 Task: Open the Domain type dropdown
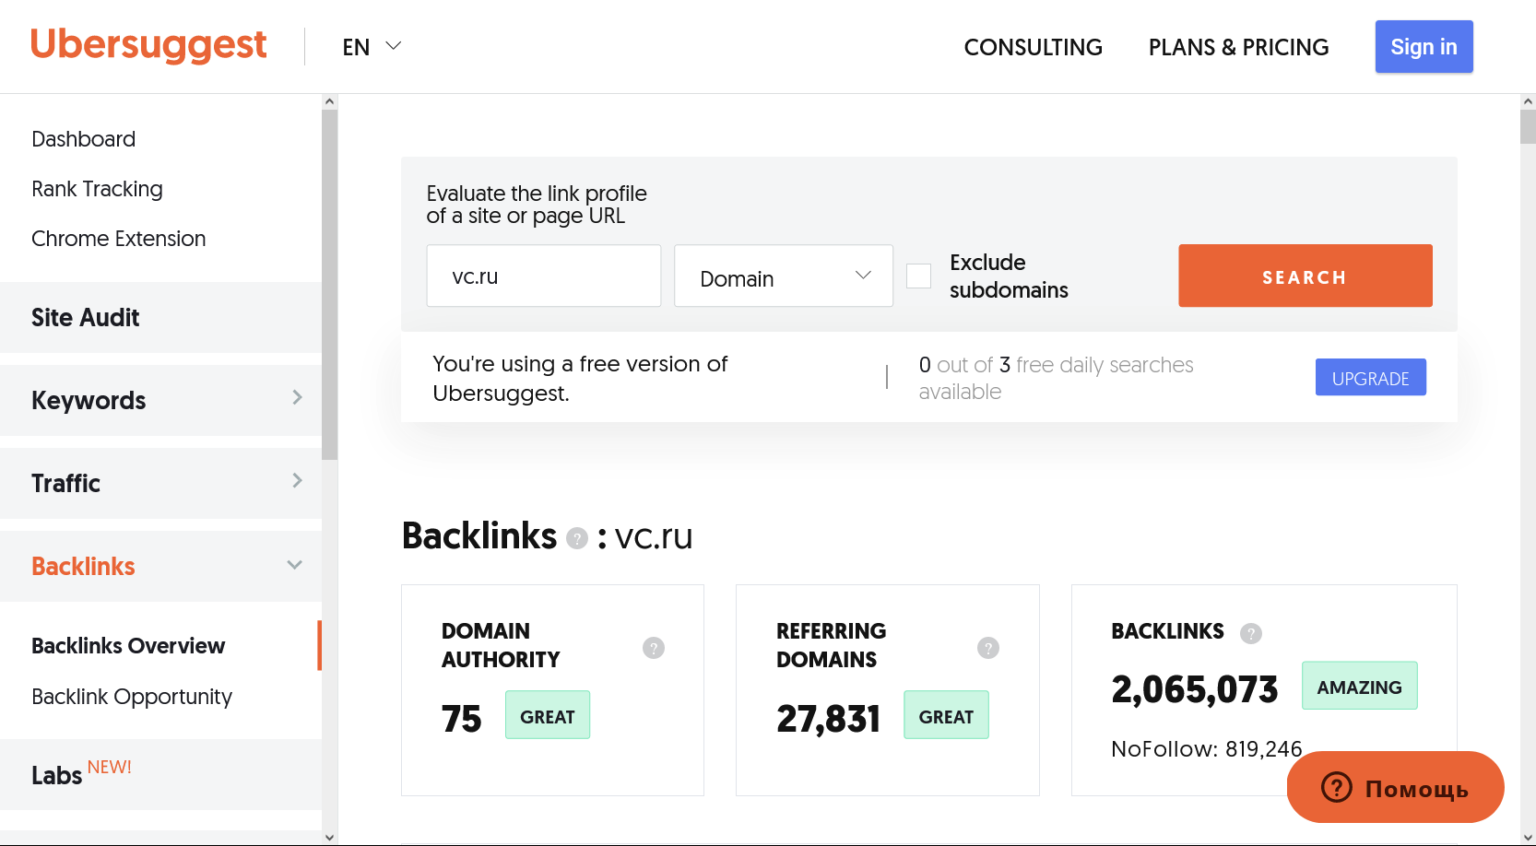(x=783, y=276)
